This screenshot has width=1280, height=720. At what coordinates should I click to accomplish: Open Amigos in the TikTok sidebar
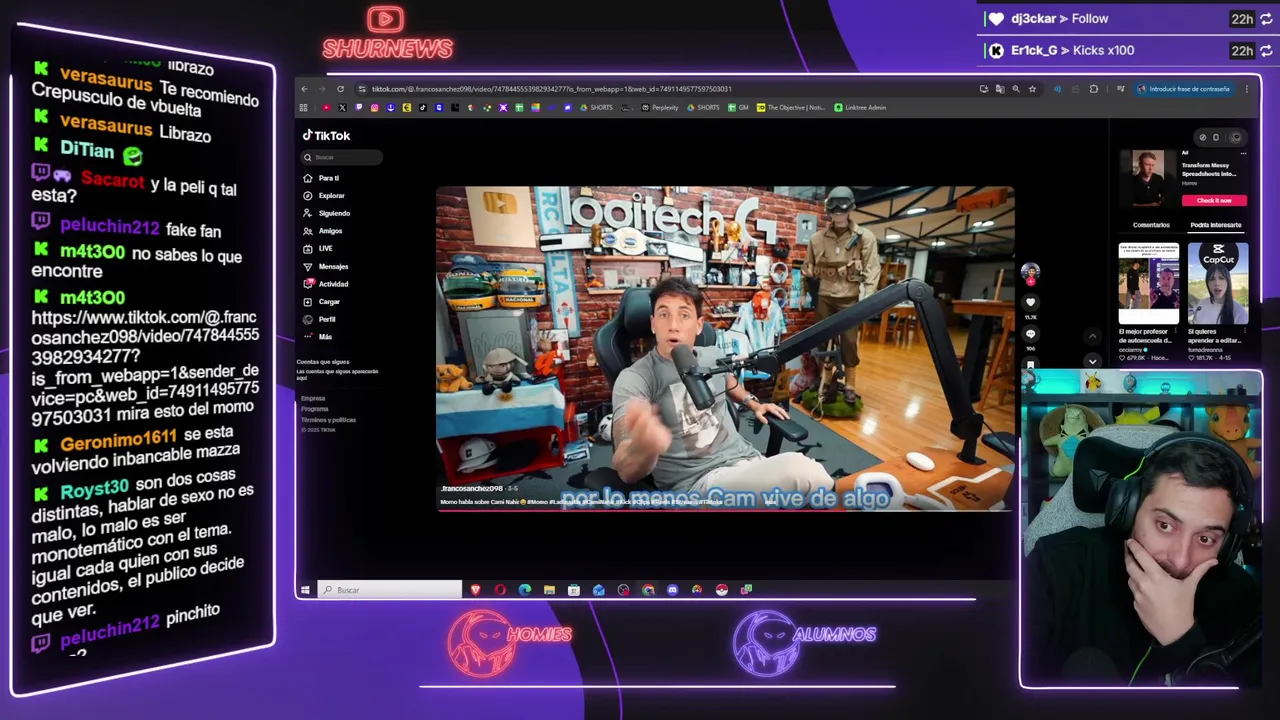(323, 231)
